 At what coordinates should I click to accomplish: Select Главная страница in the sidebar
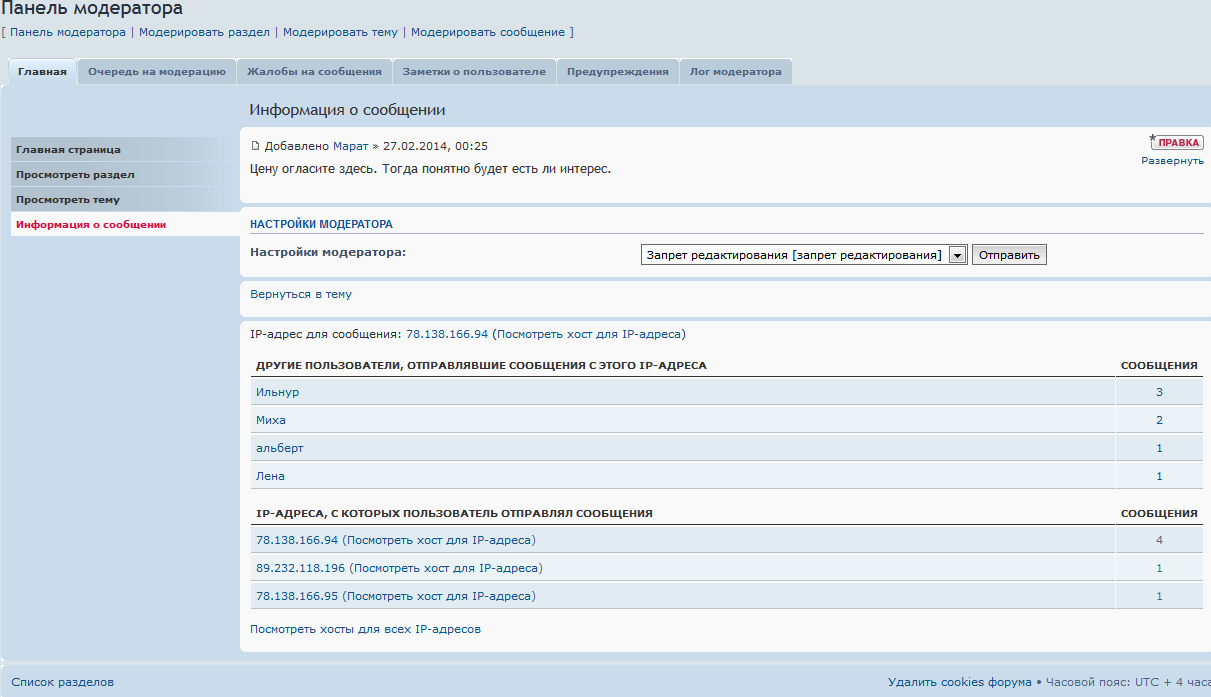tap(68, 149)
